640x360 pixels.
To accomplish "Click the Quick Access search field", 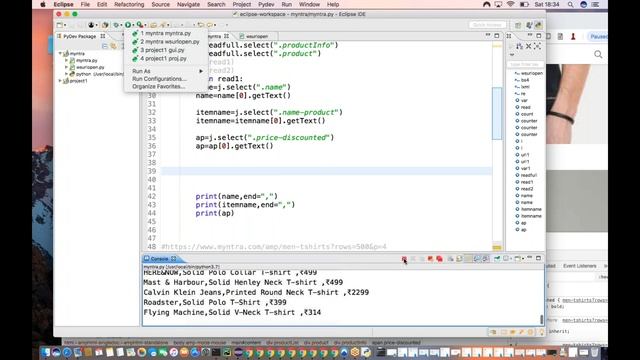I will pyautogui.click(x=487, y=25).
